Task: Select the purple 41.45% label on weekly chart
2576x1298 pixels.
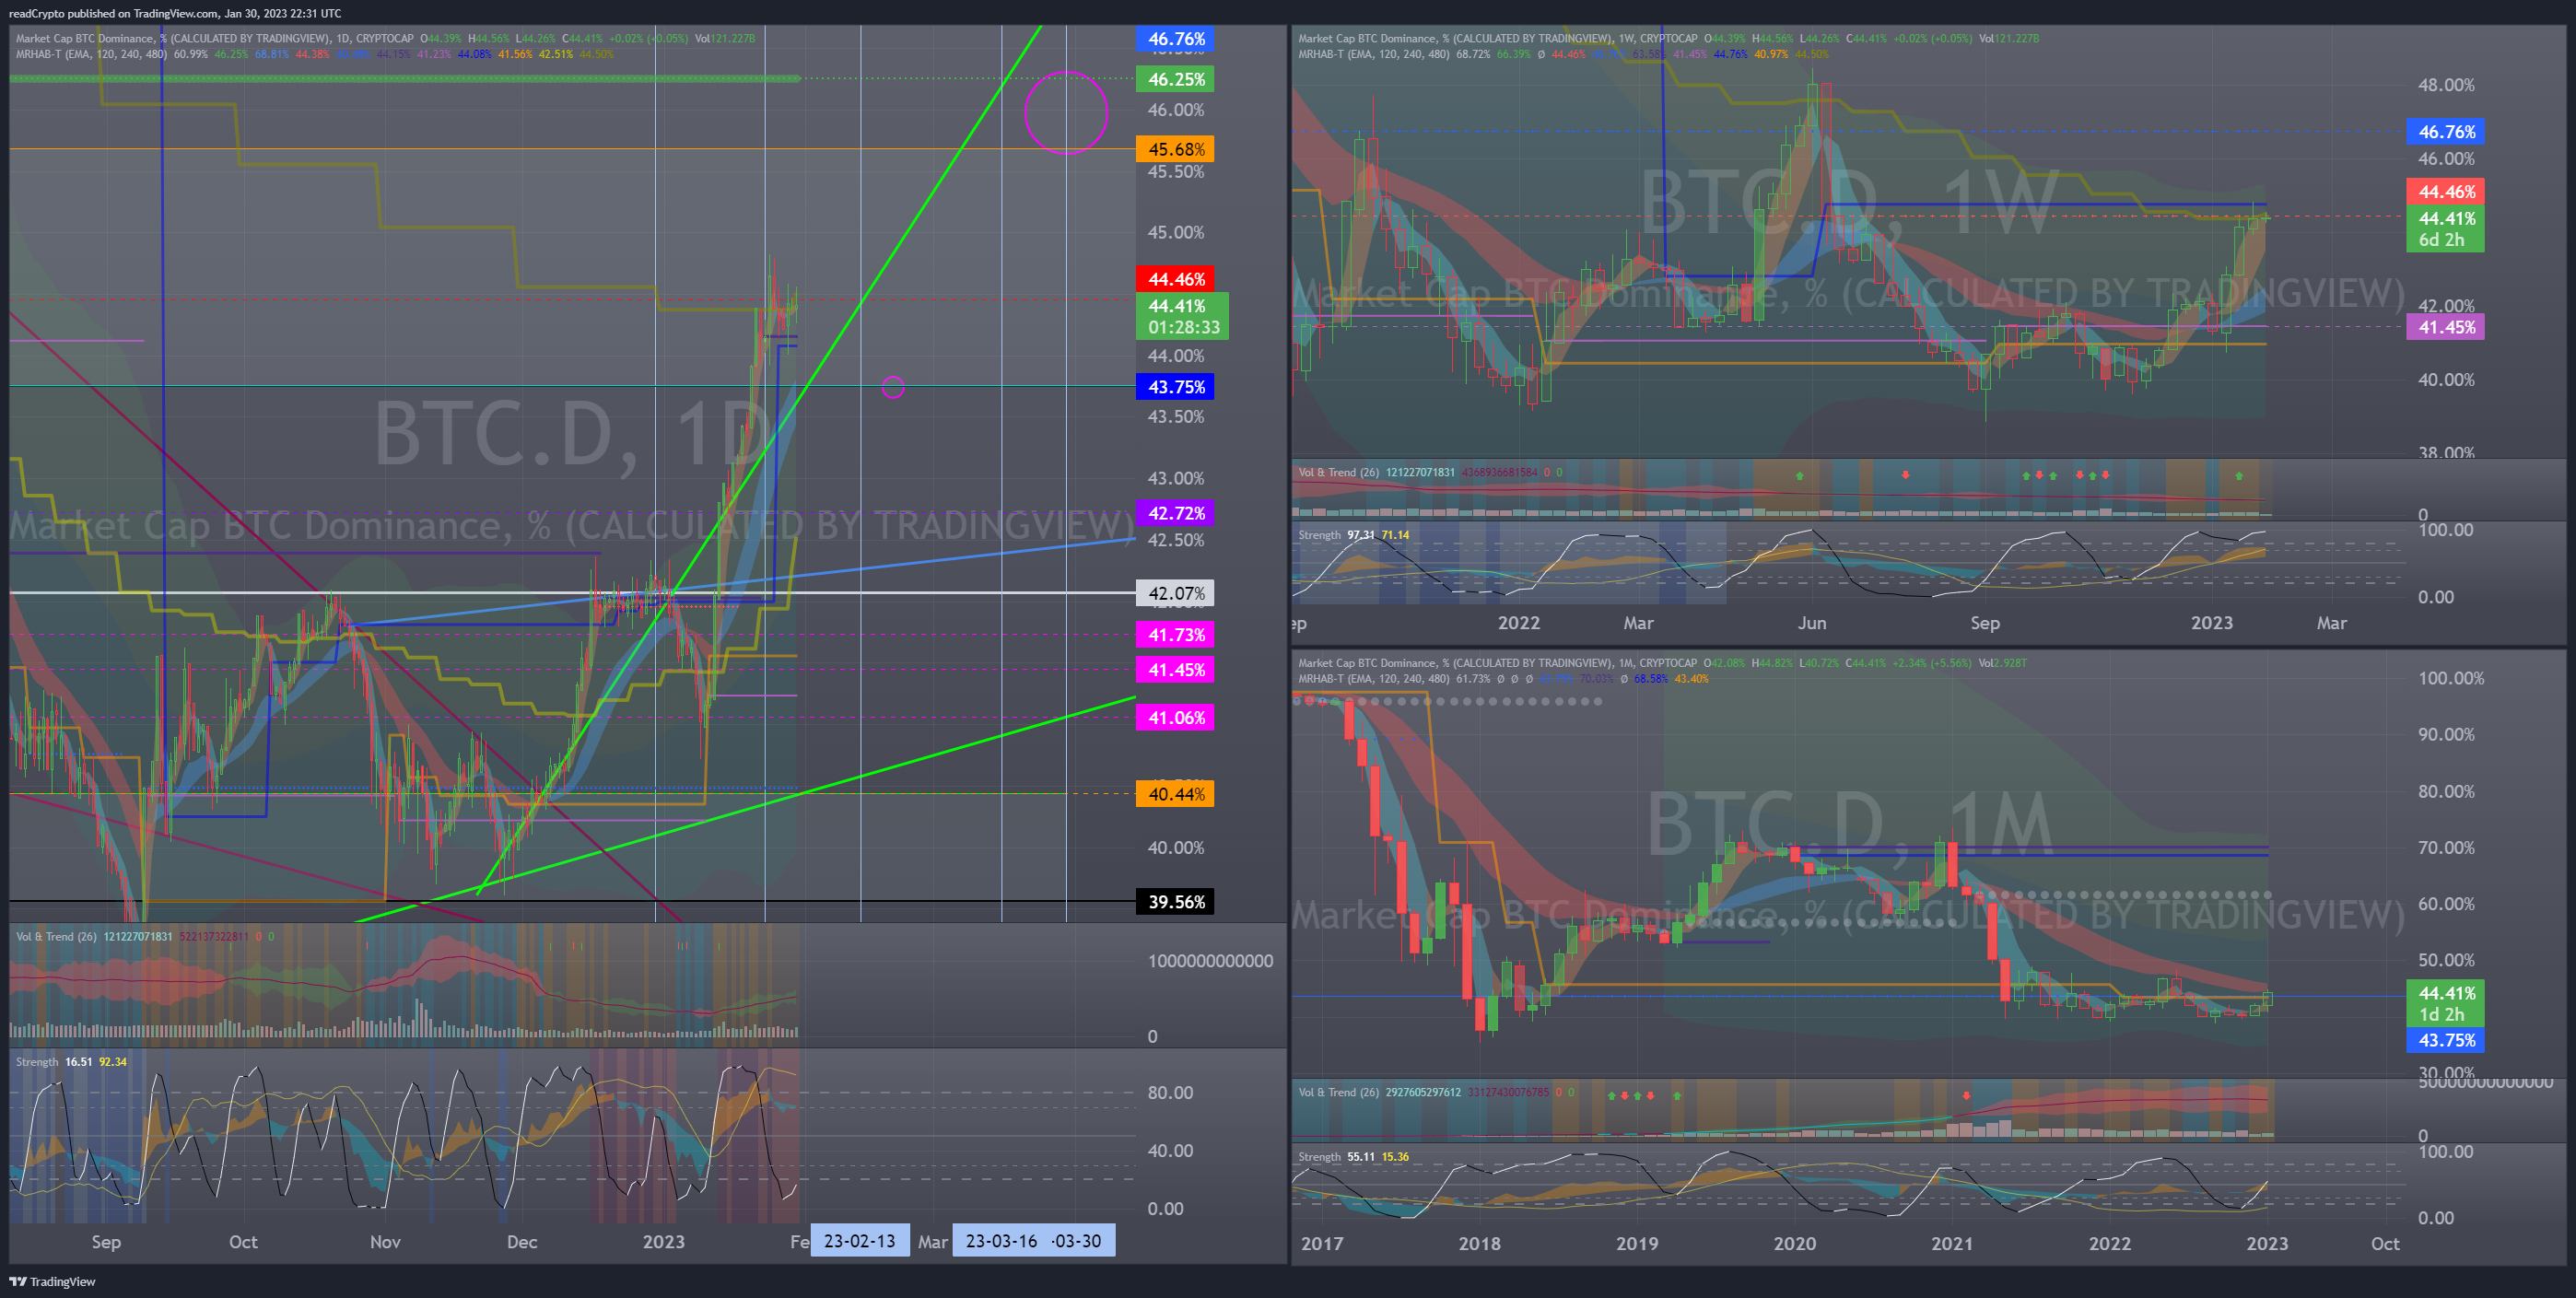Action: tap(2446, 327)
